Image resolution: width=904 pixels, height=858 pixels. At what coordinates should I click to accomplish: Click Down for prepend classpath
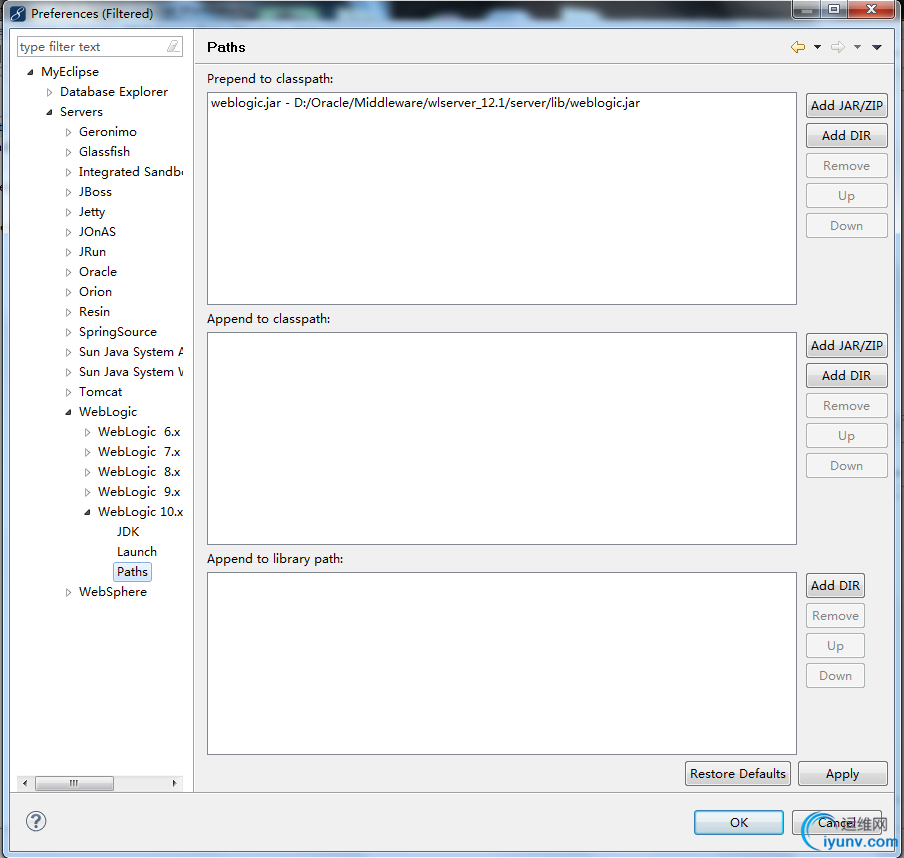coord(846,225)
